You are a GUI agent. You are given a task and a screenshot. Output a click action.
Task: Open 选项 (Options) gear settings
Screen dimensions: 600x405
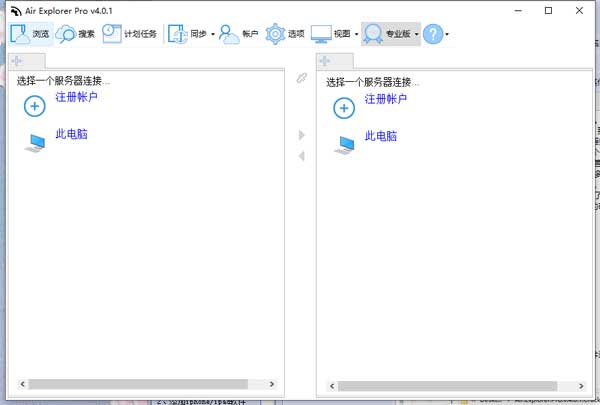285,34
